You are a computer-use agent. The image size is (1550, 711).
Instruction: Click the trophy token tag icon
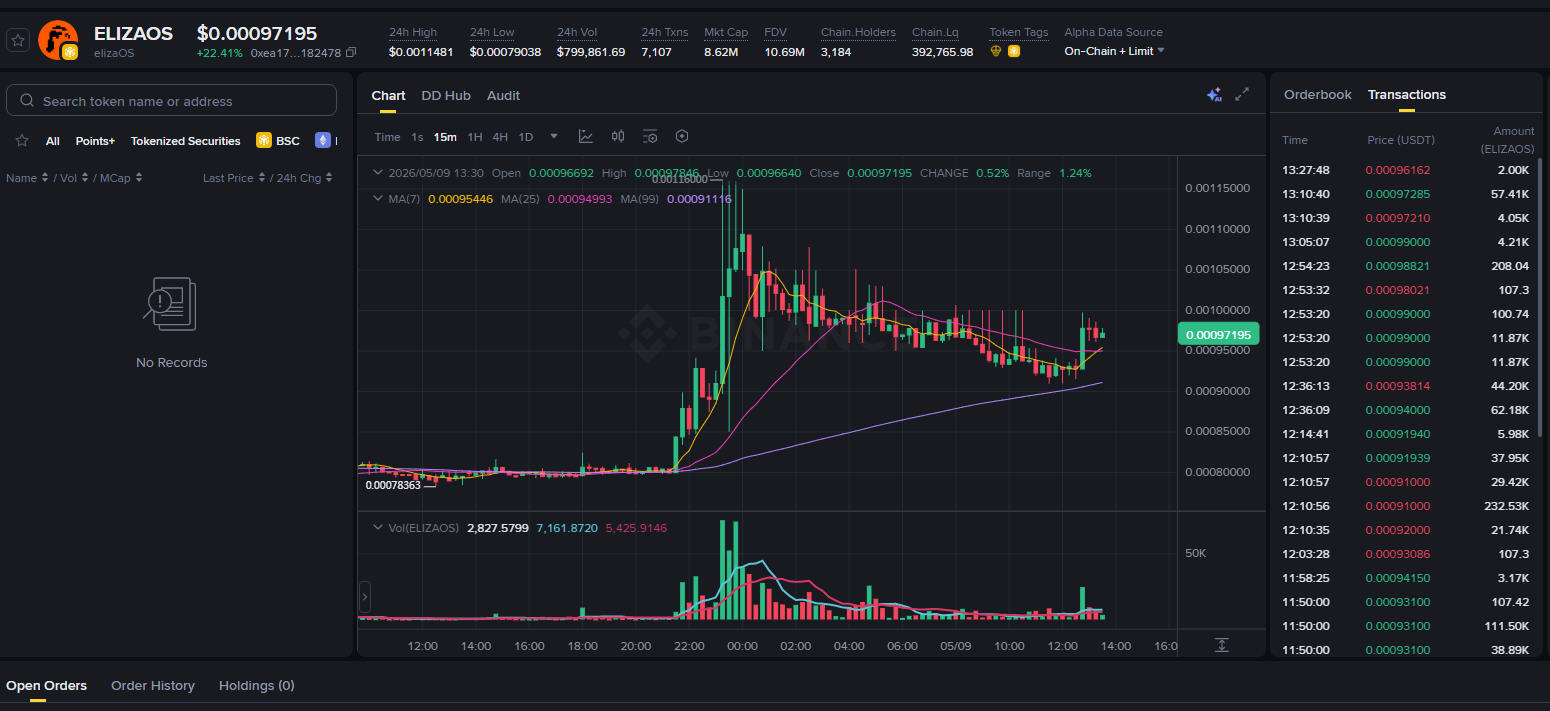[x=995, y=51]
